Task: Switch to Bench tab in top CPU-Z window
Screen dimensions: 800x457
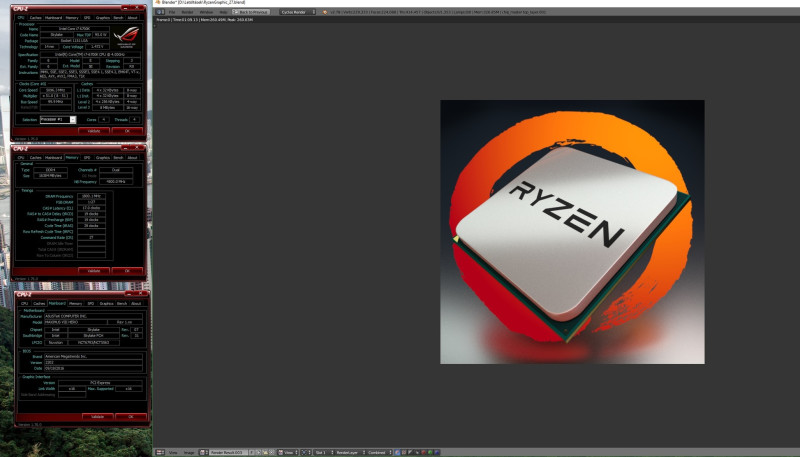Action: pyautogui.click(x=118, y=18)
